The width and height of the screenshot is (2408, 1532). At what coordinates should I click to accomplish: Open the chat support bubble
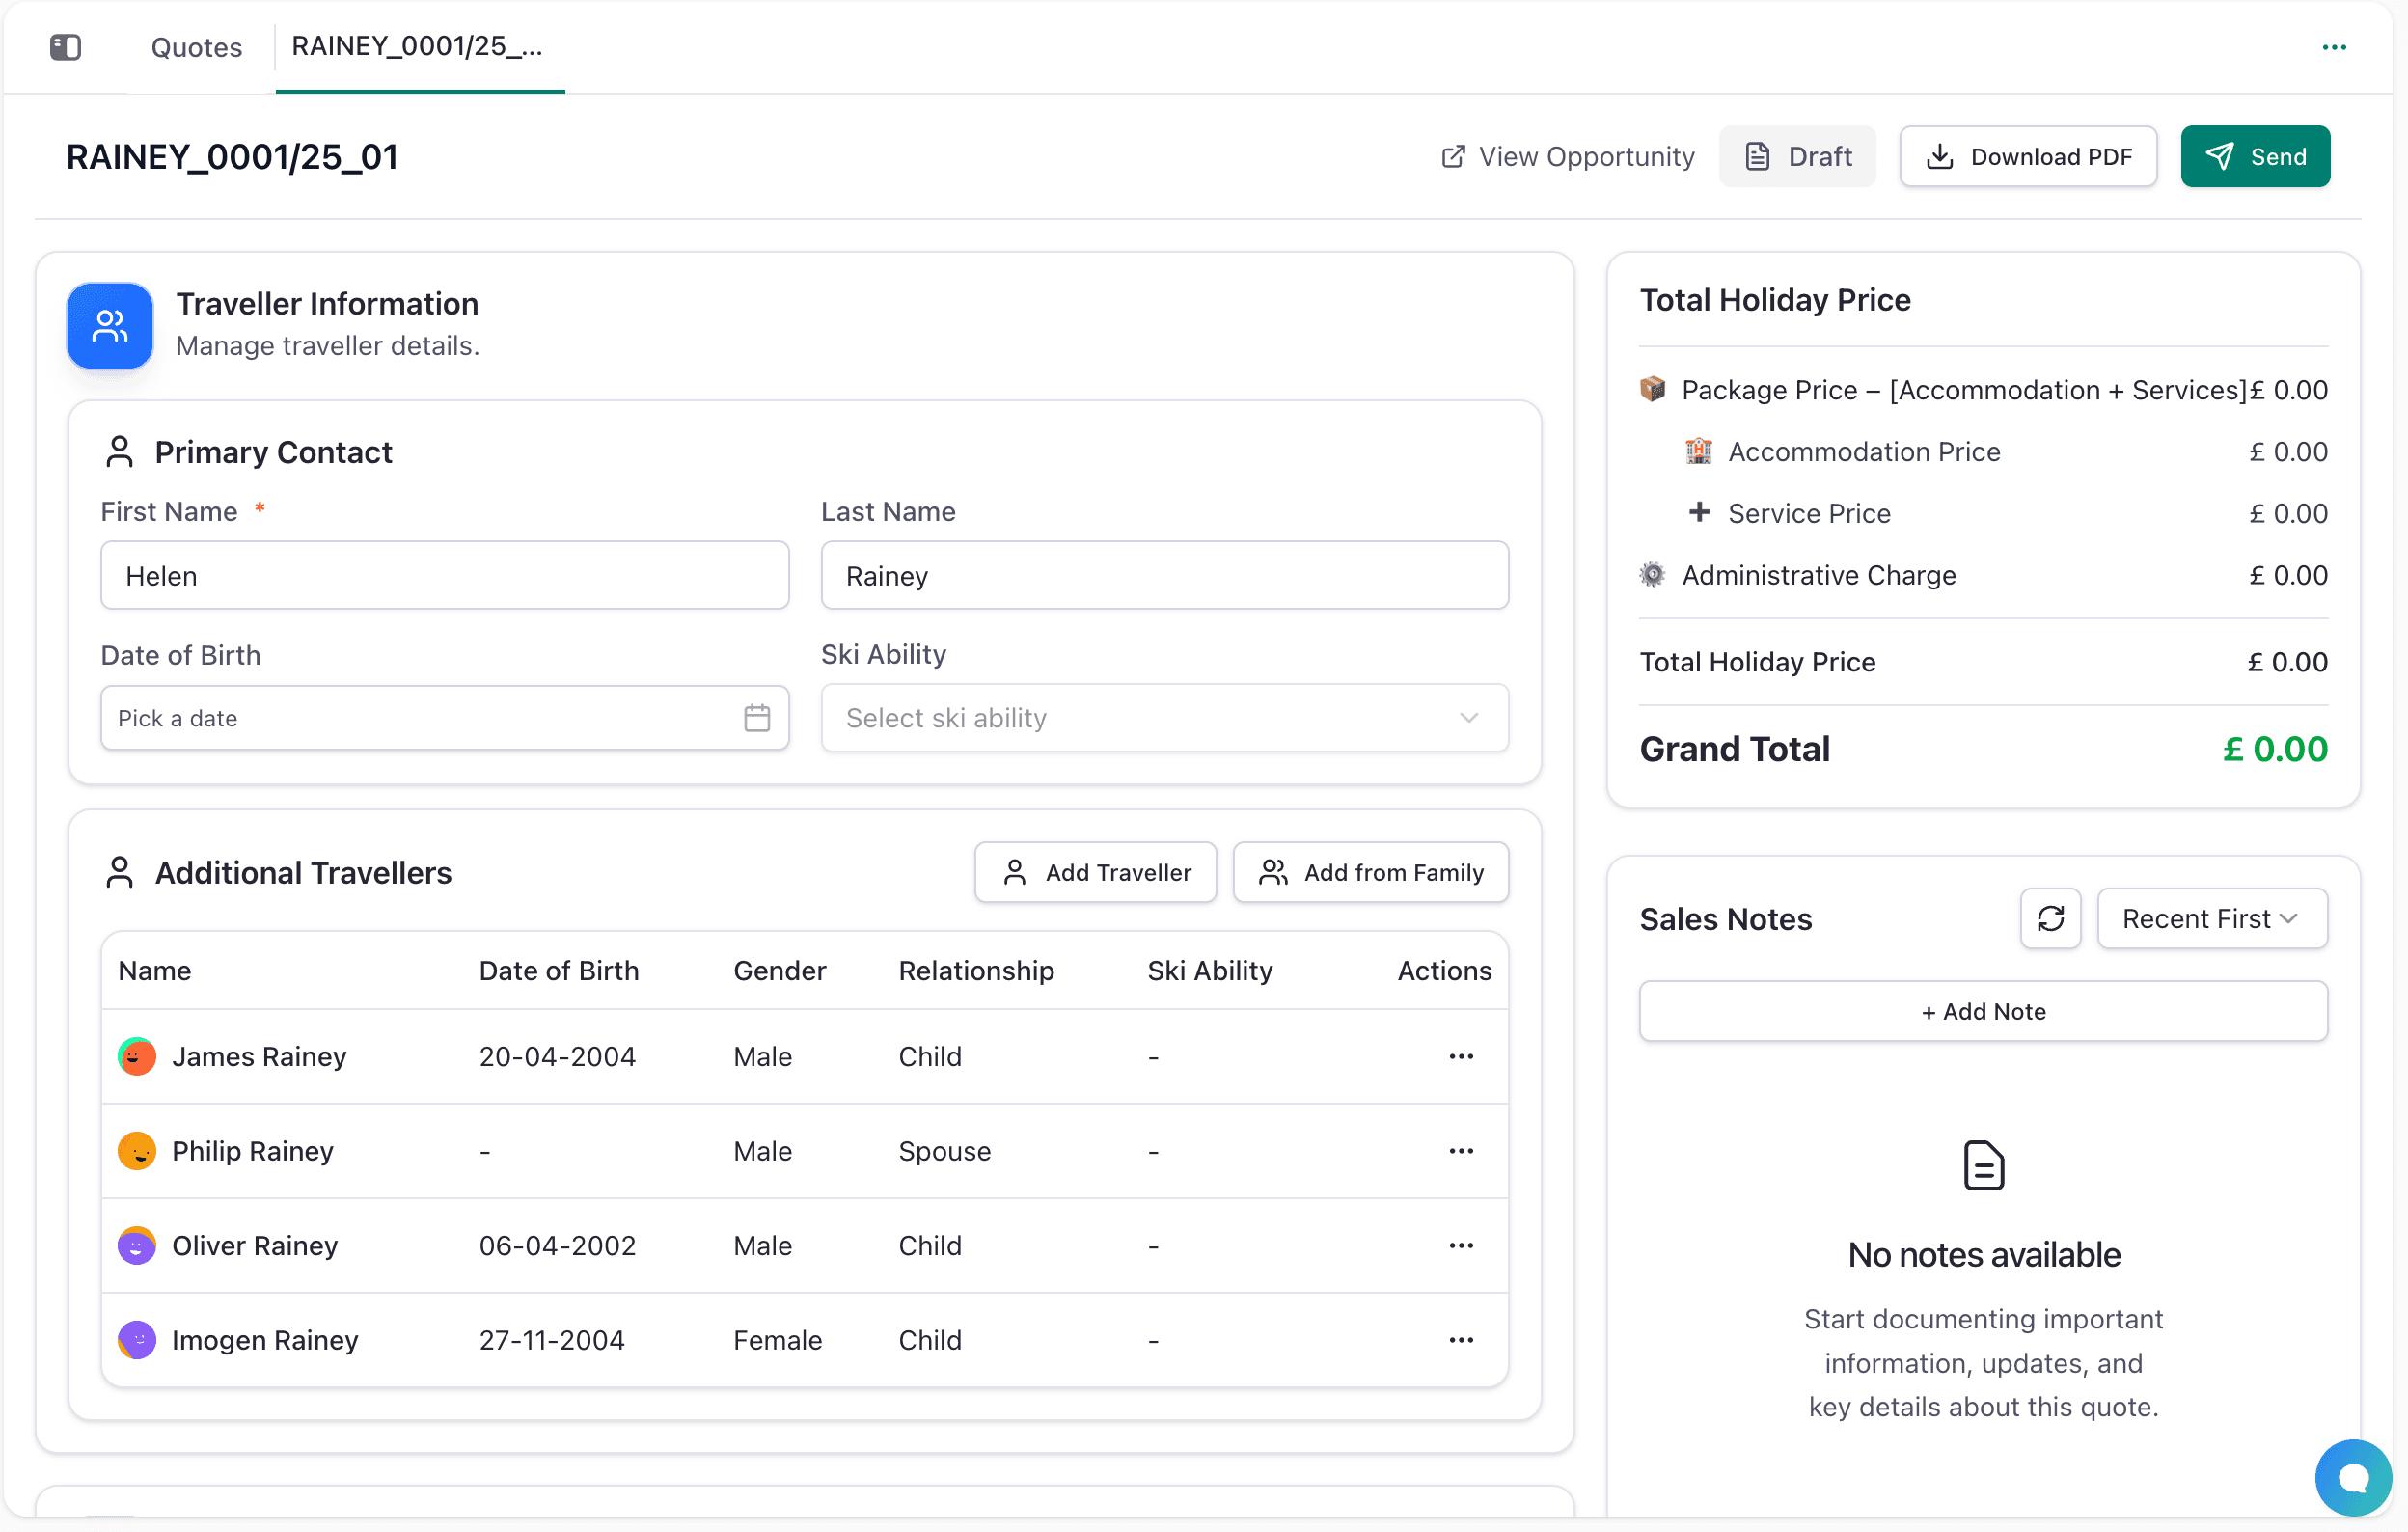pos(2353,1477)
